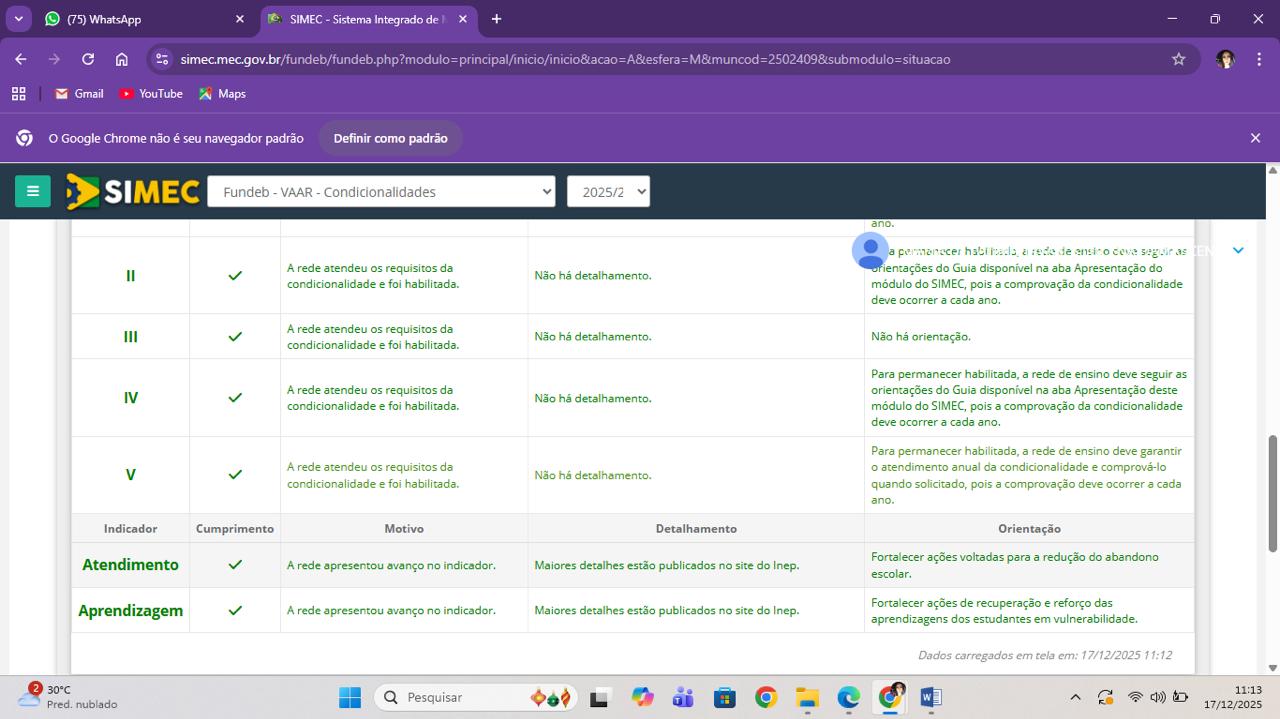Screen dimensions: 1280x719
Task: Show hidden system tray icons
Action: (x=1075, y=697)
